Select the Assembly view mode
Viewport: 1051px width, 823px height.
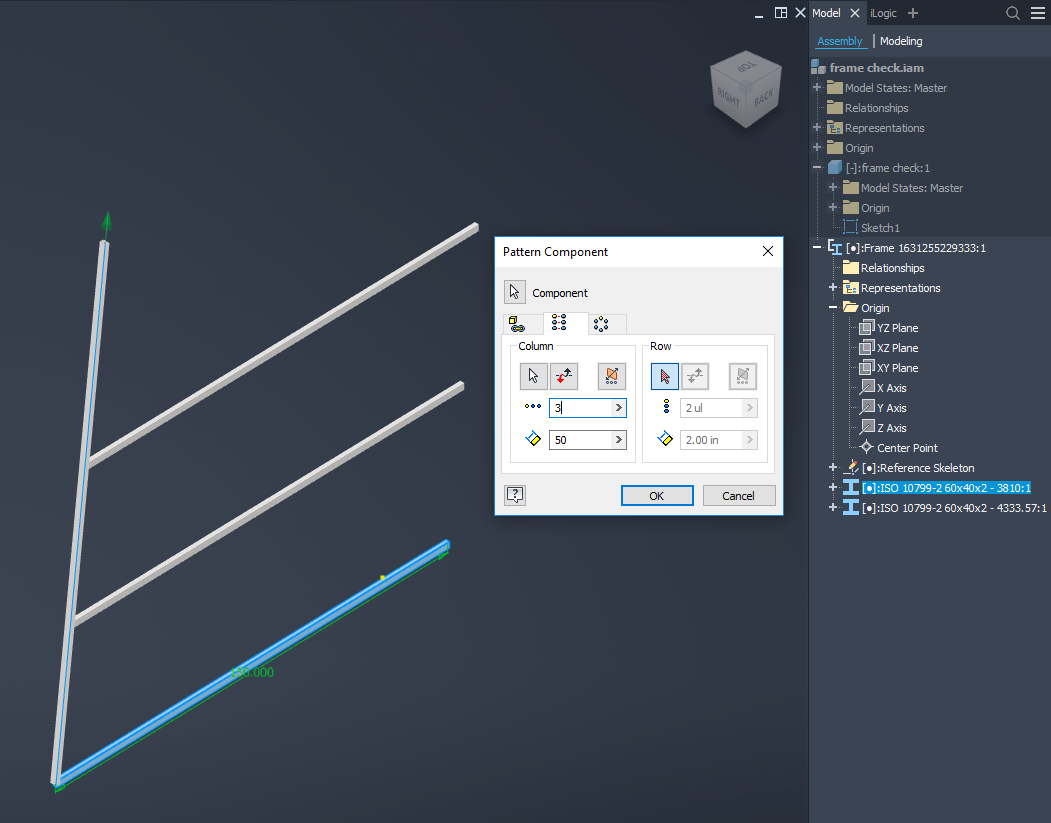pos(839,41)
